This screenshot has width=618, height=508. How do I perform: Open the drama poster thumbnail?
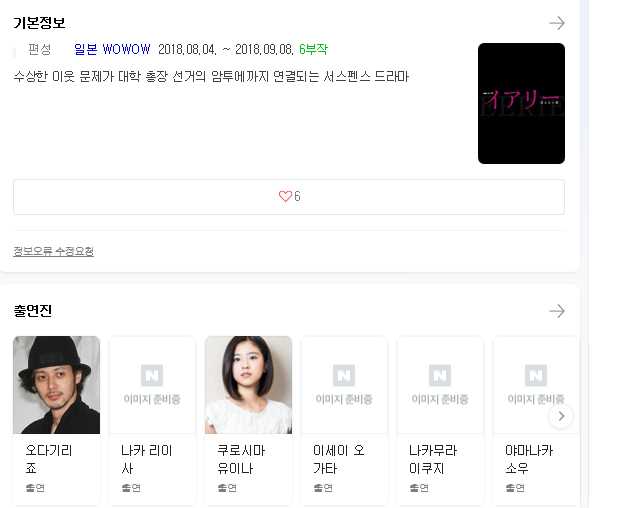(521, 103)
